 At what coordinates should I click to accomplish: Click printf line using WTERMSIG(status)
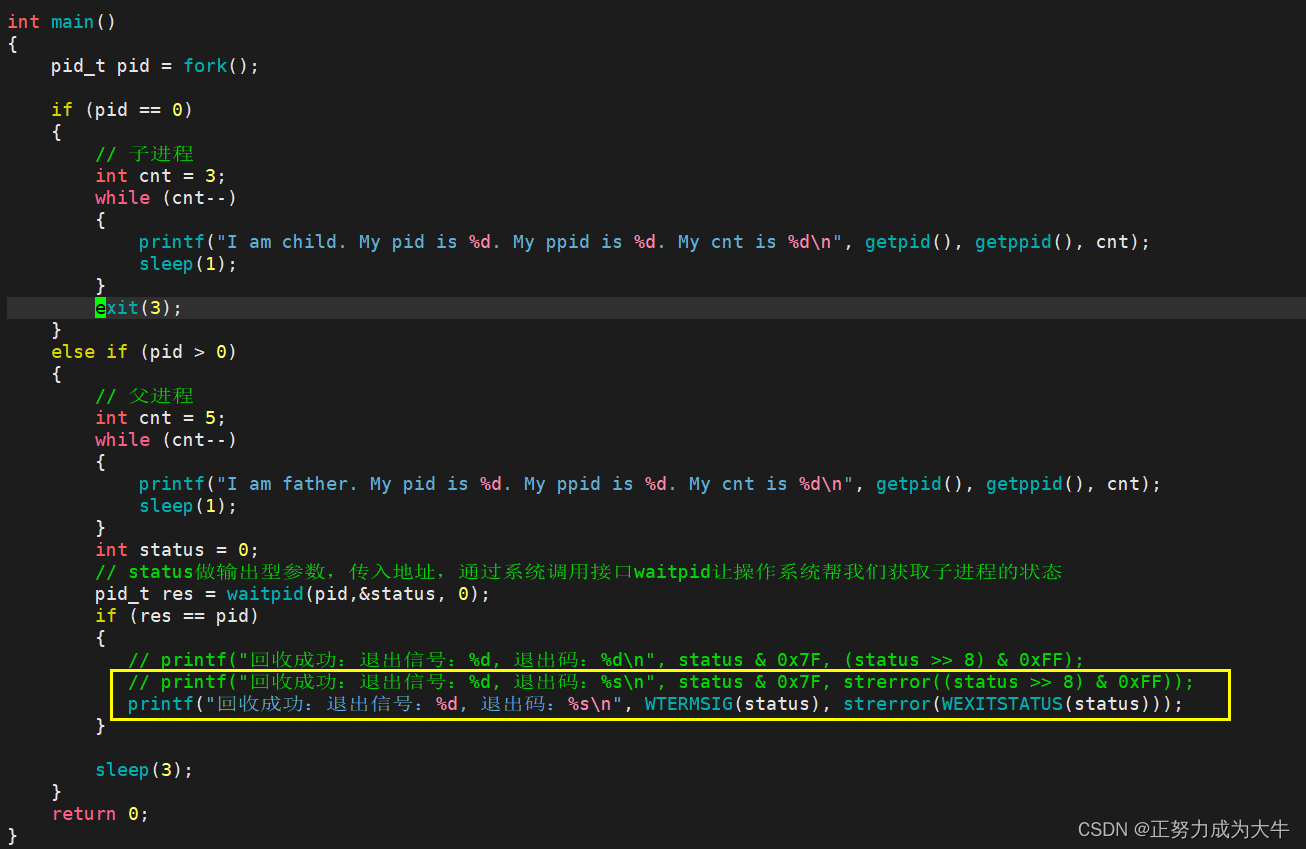[x=655, y=703]
